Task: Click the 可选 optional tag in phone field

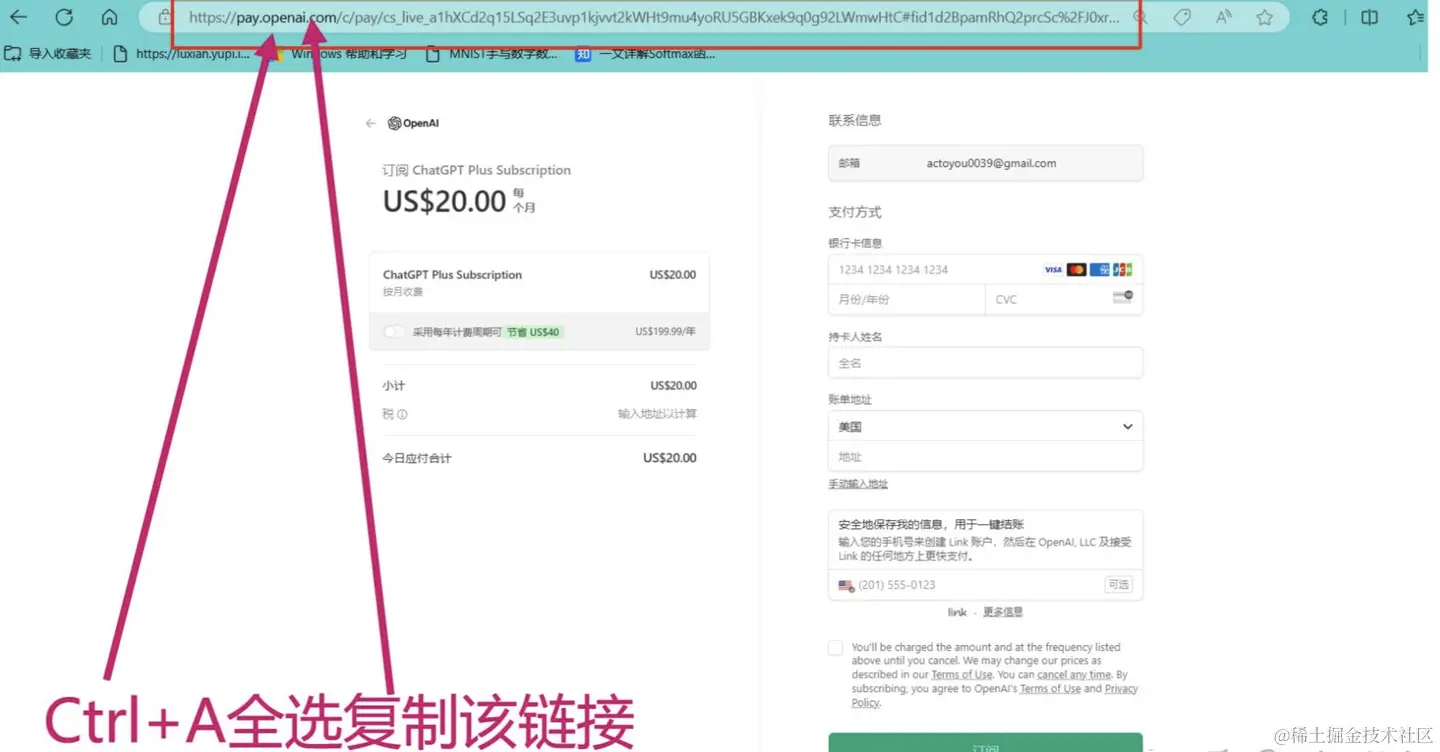Action: (x=1118, y=585)
